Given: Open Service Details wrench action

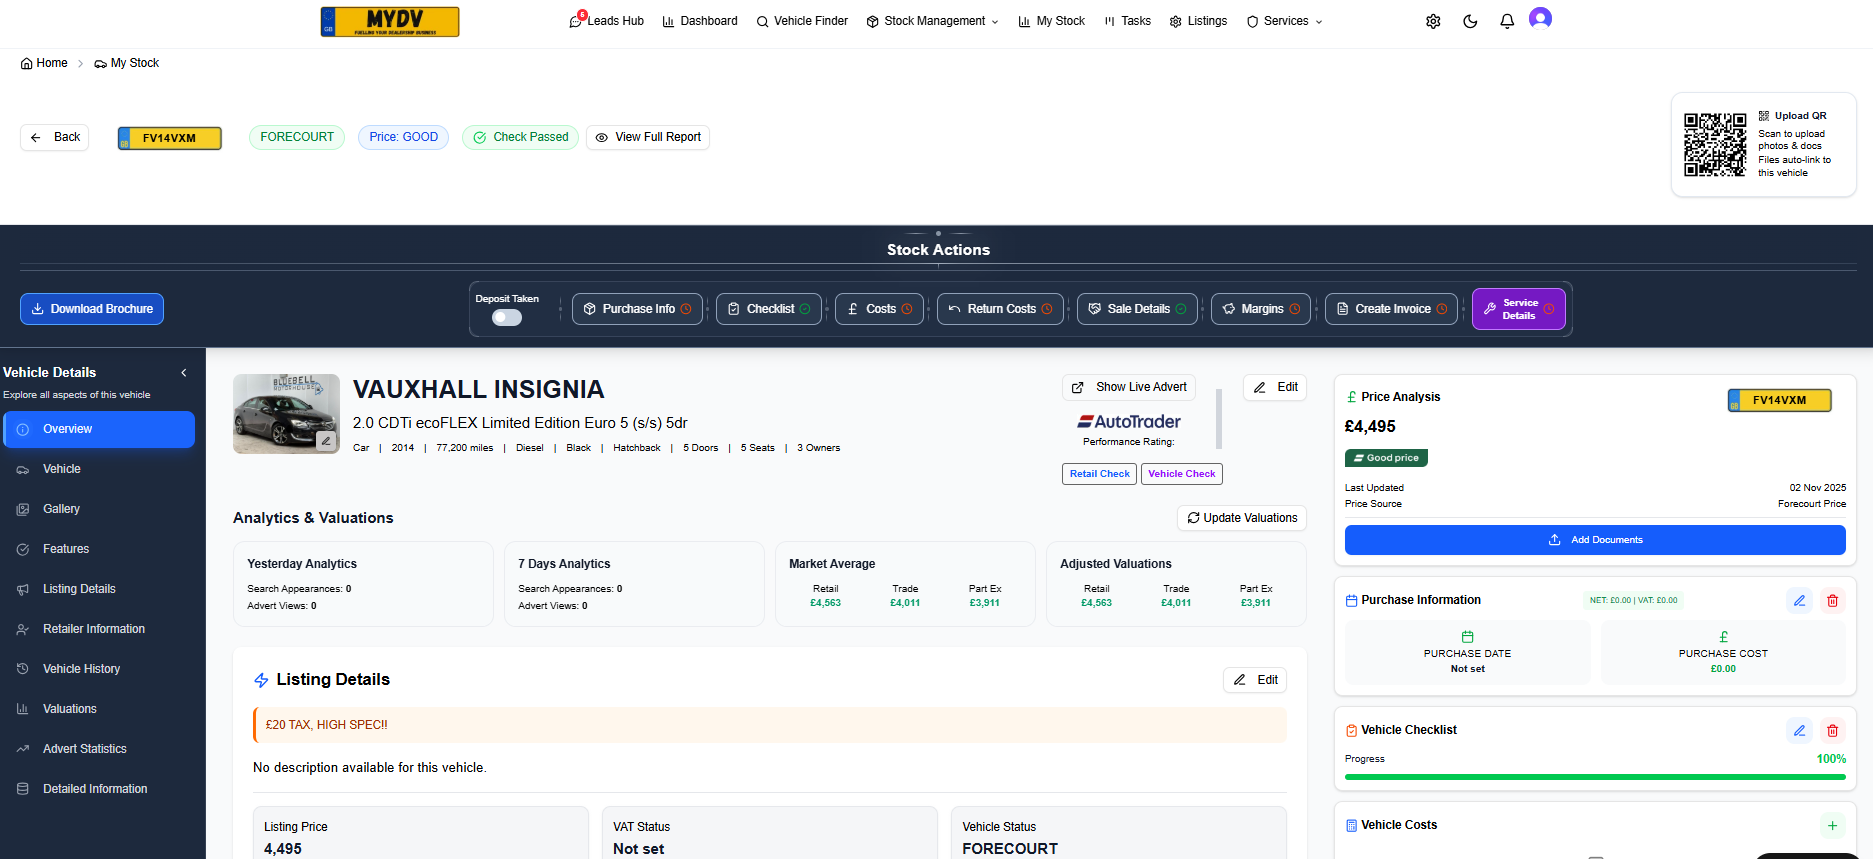Looking at the screenshot, I should (1518, 309).
